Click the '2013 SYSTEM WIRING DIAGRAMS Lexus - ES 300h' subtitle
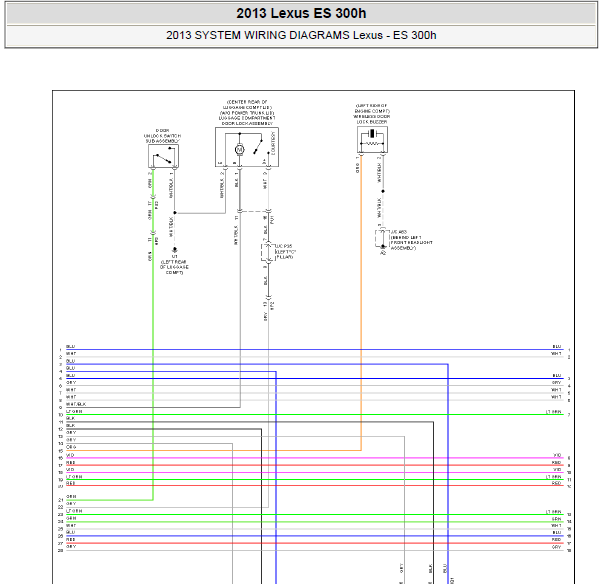The image size is (601, 584). coord(301,35)
